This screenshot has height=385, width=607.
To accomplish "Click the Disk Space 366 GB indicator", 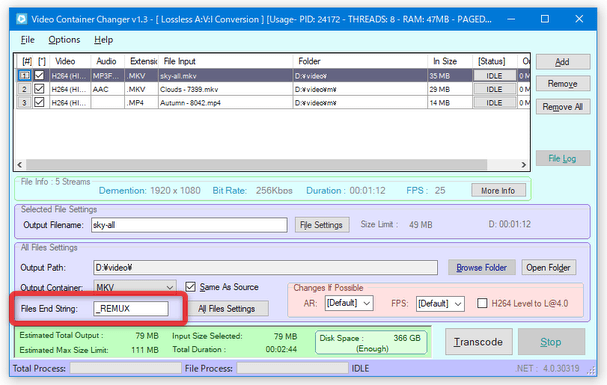I will 371,342.
